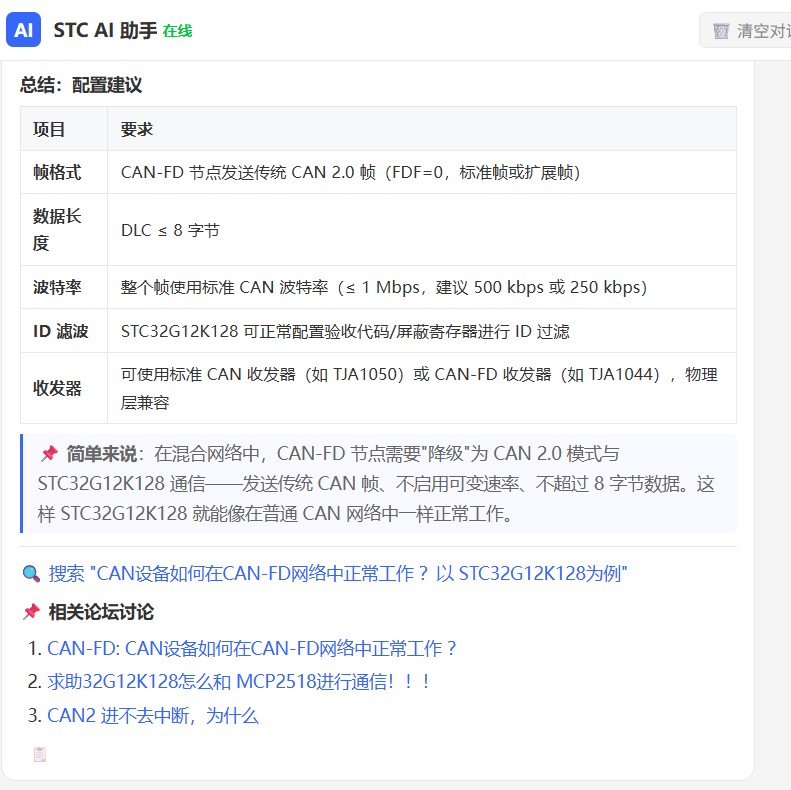
Task: Click the magnifier icon beside search link
Action: 31,574
